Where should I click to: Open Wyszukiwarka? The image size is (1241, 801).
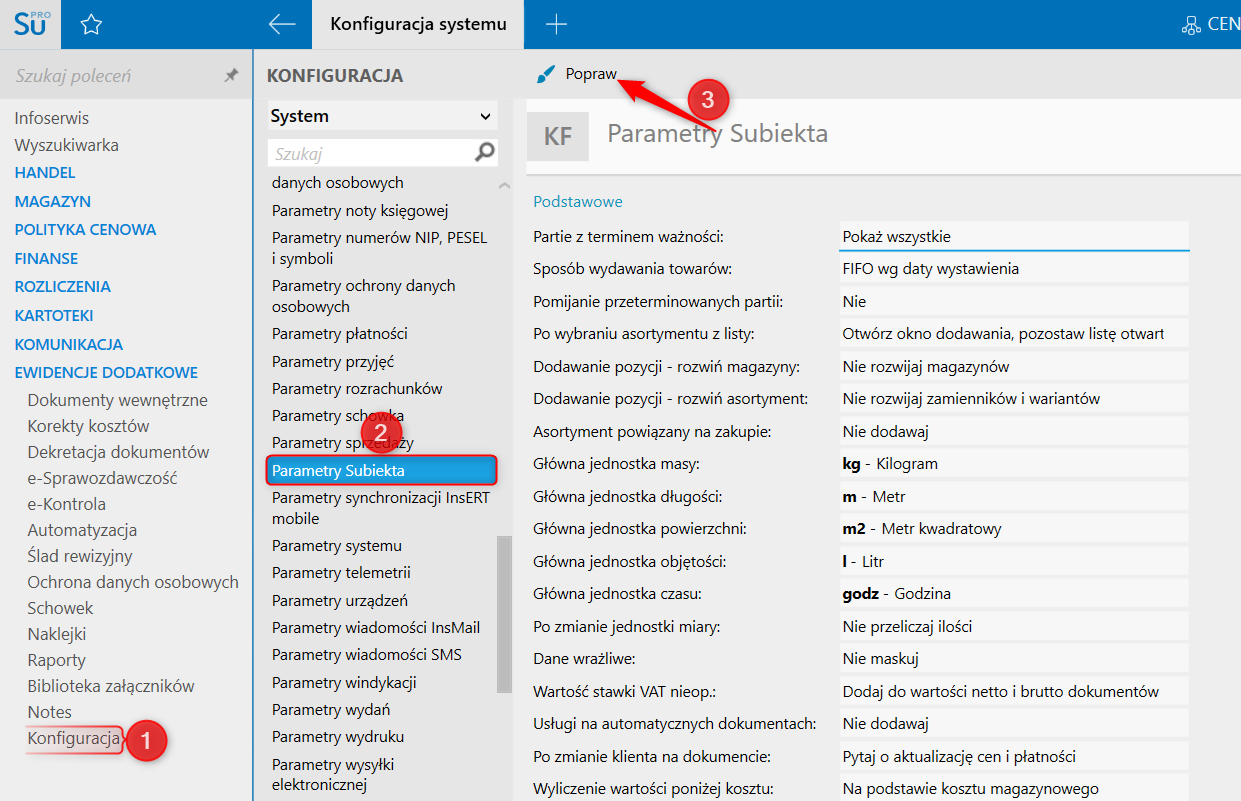pos(66,145)
